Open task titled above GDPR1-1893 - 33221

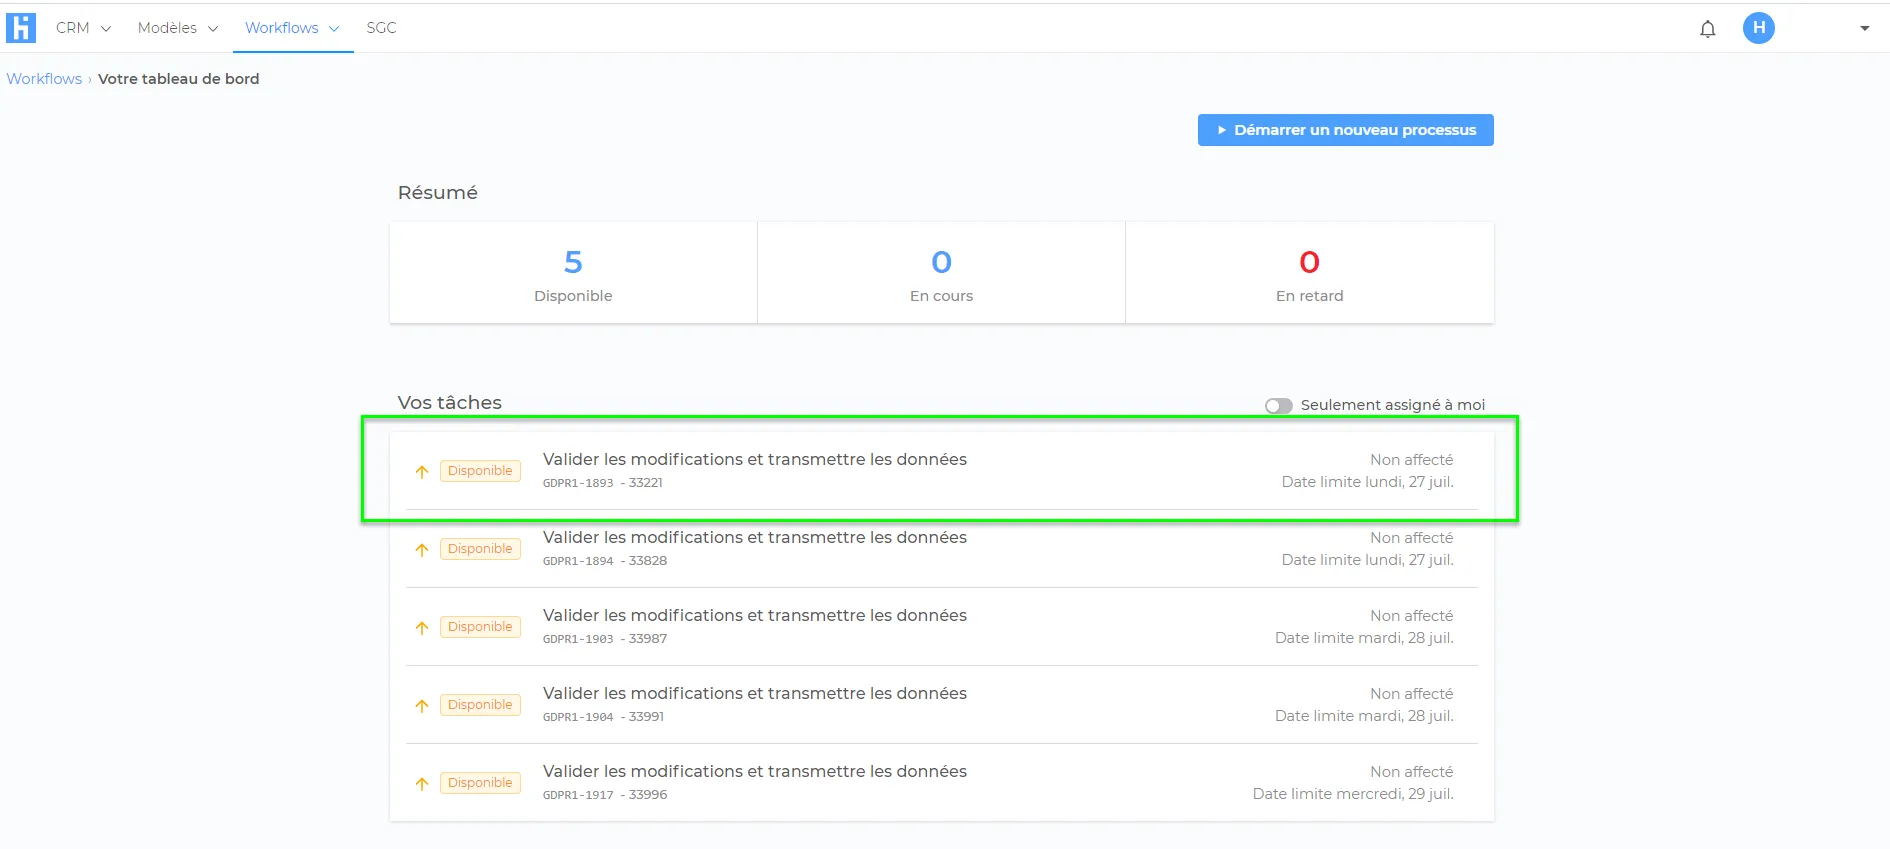click(755, 459)
